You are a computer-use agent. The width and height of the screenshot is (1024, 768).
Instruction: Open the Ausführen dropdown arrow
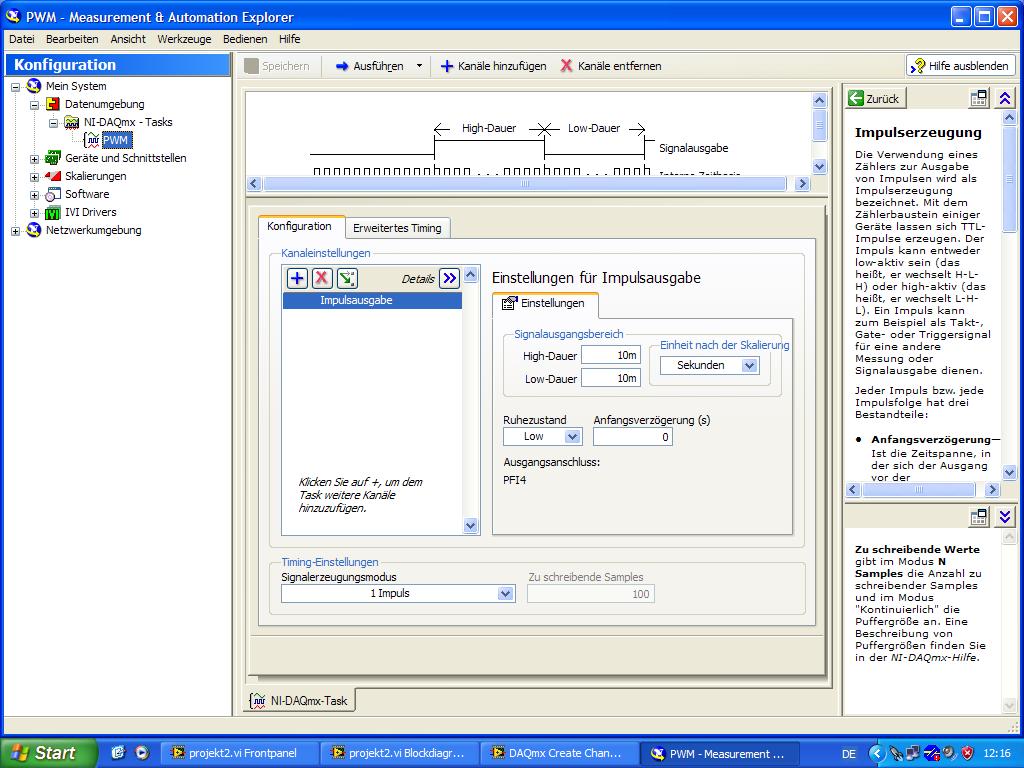tap(419, 66)
